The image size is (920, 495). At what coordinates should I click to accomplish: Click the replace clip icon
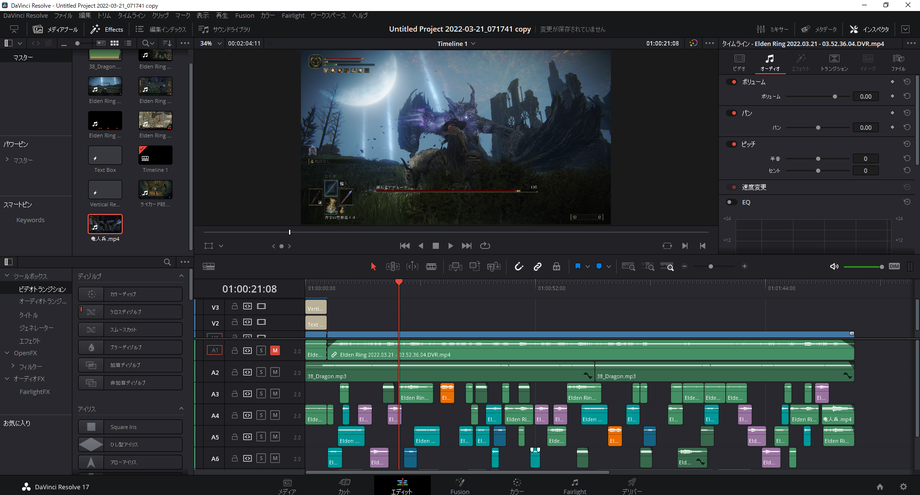(x=494, y=266)
